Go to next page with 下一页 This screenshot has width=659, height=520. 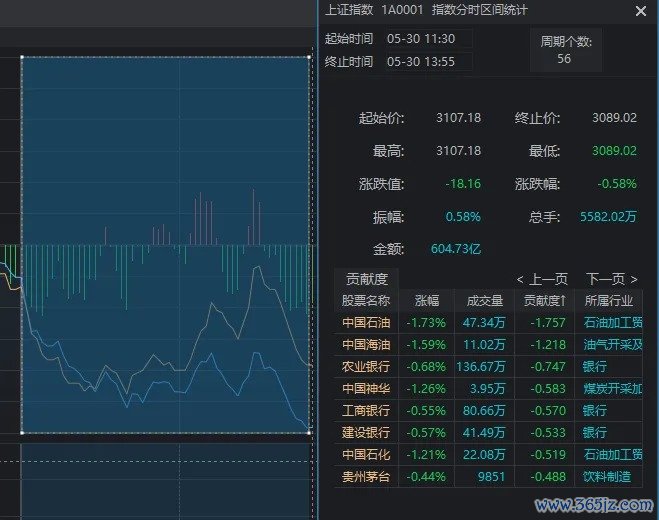point(612,279)
